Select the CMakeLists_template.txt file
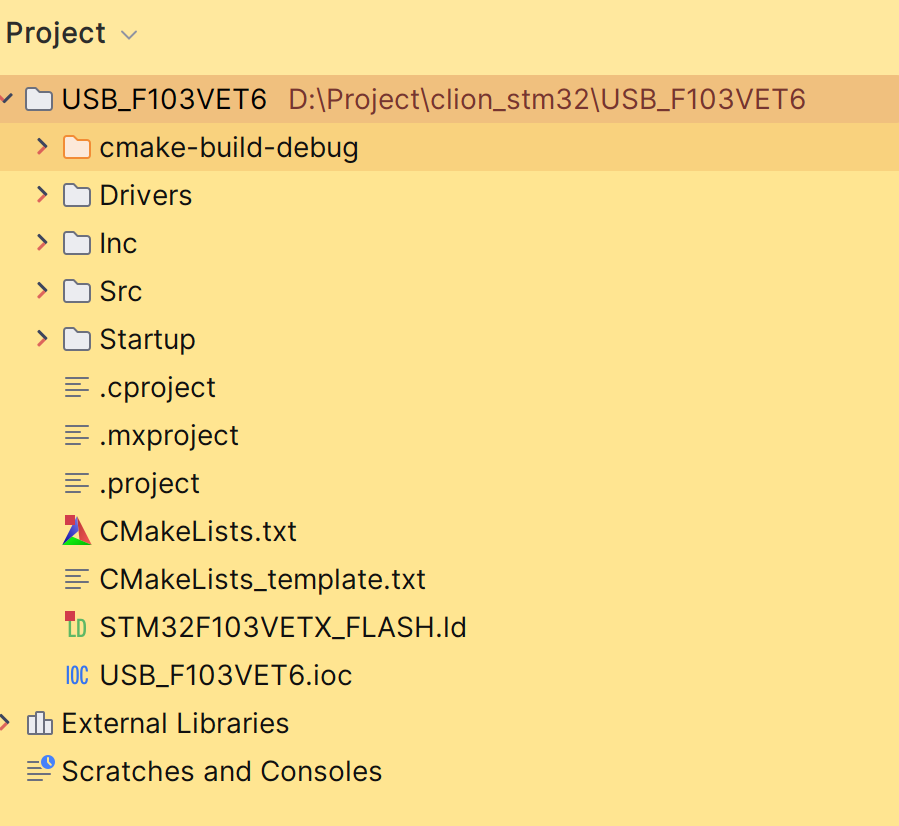This screenshot has height=826, width=899. coord(262,579)
